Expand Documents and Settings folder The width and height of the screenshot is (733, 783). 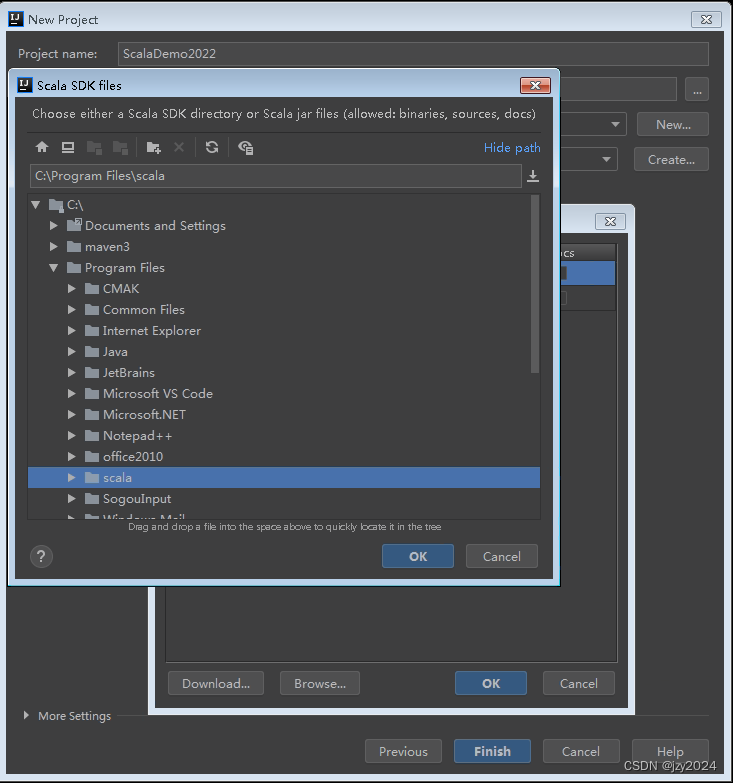click(x=53, y=226)
